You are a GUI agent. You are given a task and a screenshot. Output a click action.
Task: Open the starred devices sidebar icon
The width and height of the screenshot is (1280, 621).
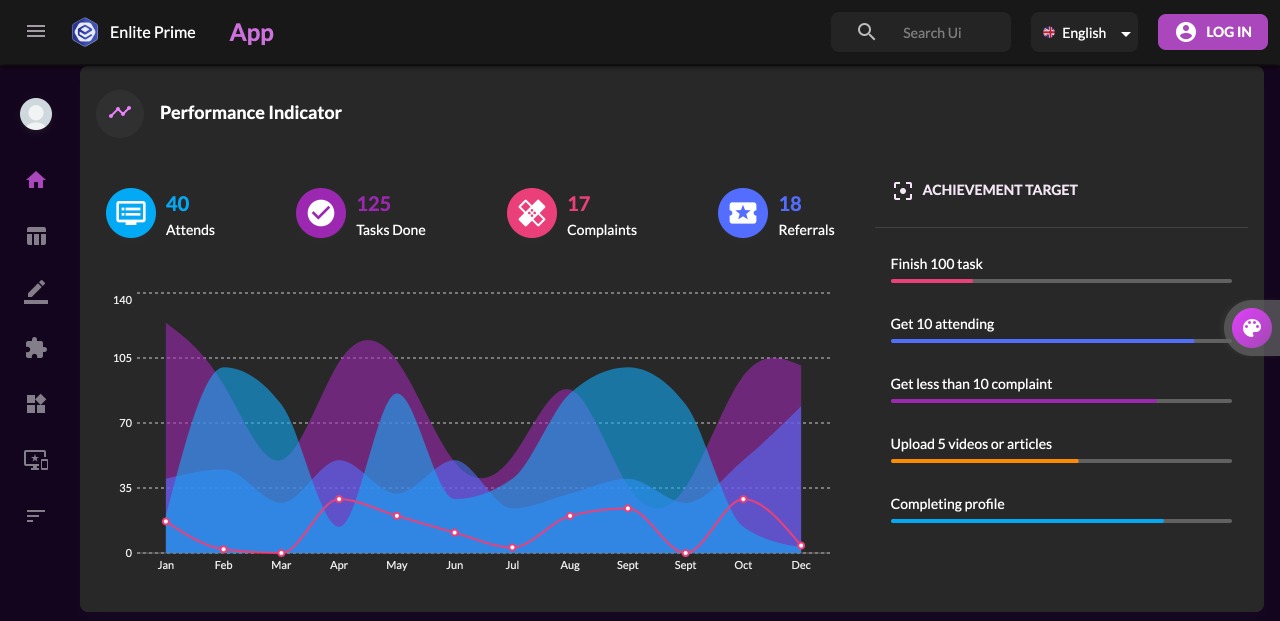pyautogui.click(x=36, y=460)
